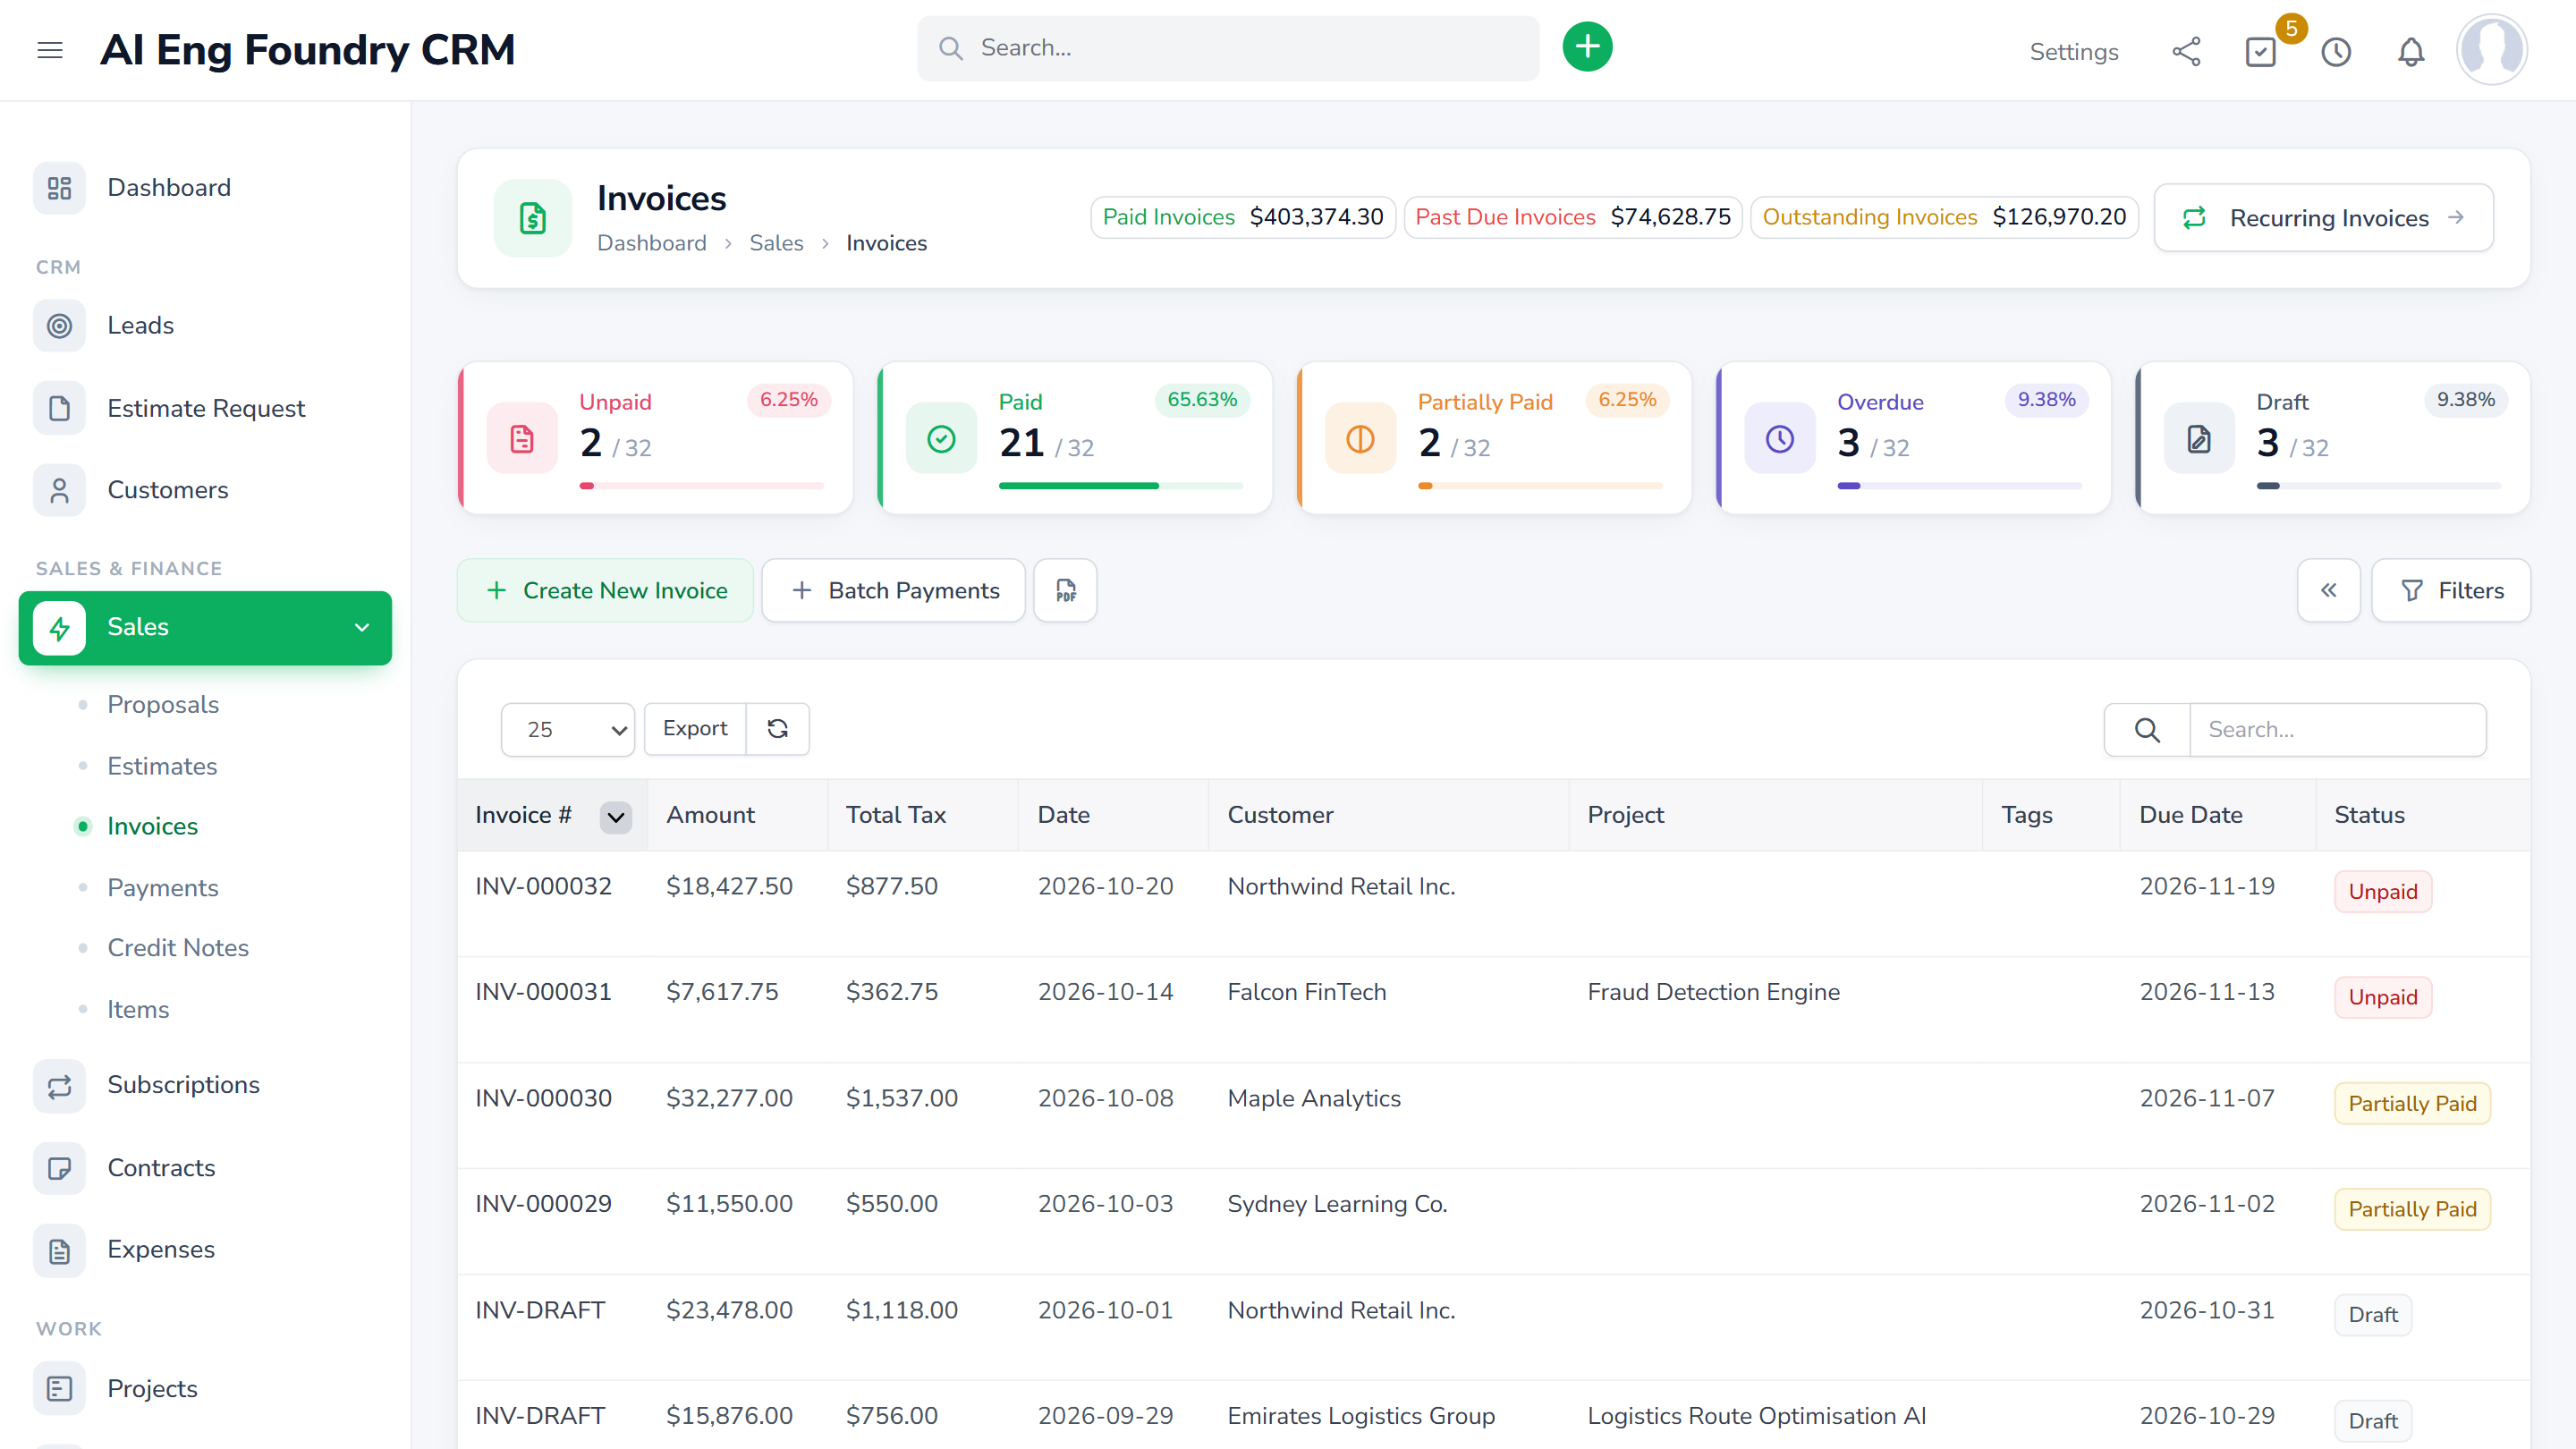Image resolution: width=2576 pixels, height=1449 pixels.
Task: Focus the invoice table Search field
Action: click(x=2337, y=730)
